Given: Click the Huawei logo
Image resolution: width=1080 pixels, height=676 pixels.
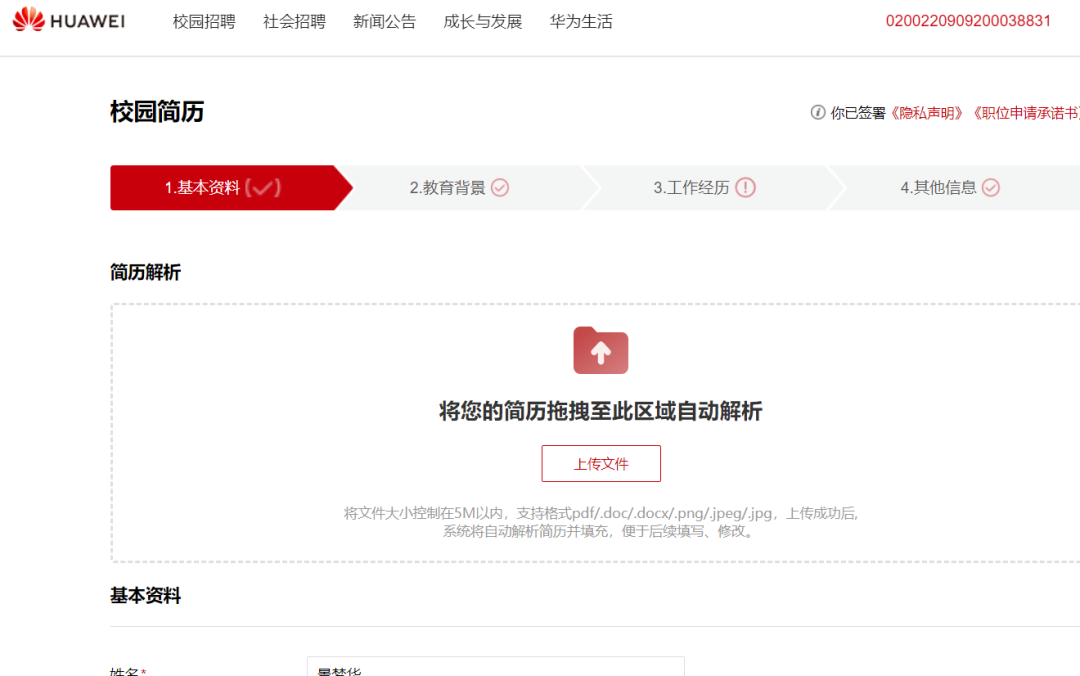Looking at the screenshot, I should tap(69, 20).
